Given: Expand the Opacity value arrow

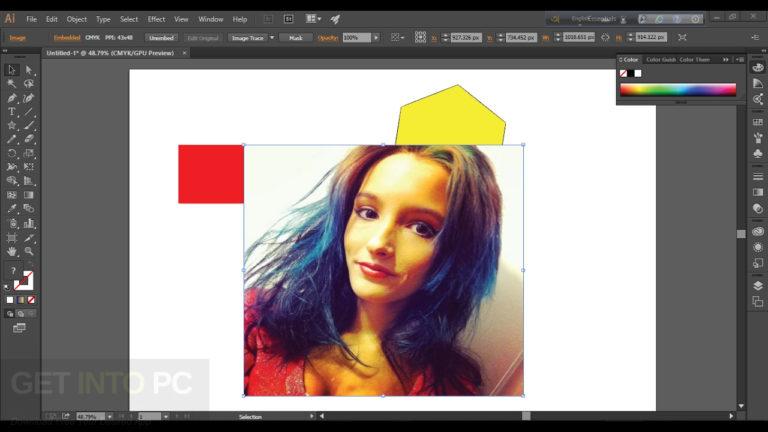Looking at the screenshot, I should [376, 38].
